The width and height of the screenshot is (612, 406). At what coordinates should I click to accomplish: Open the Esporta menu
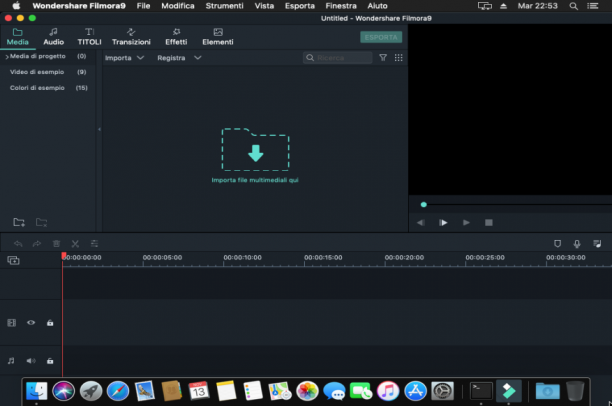click(300, 6)
